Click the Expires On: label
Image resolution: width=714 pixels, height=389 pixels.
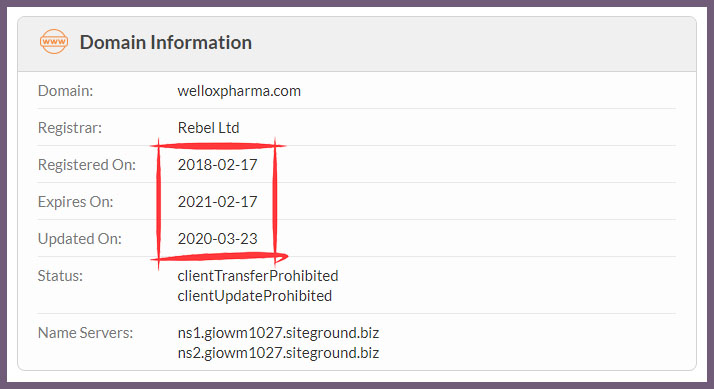coord(76,201)
